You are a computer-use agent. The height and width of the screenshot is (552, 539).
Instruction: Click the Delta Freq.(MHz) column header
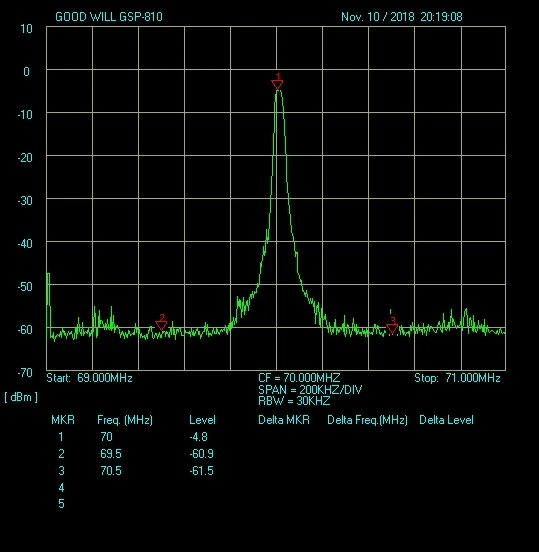pyautogui.click(x=367, y=420)
